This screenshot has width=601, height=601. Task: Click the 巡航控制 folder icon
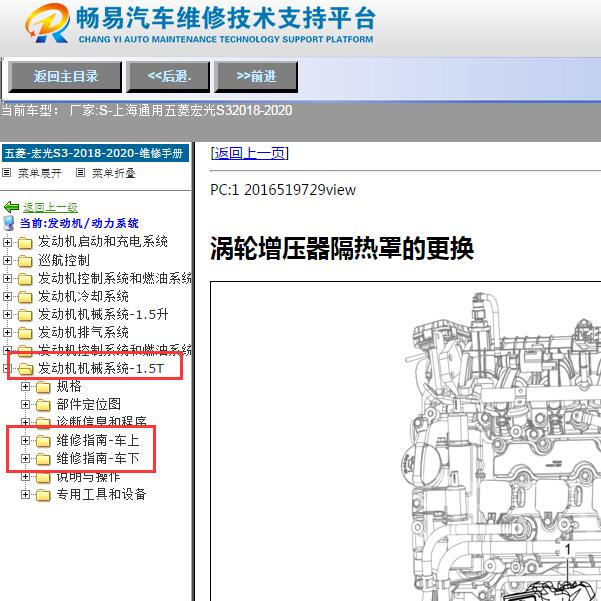pyautogui.click(x=25, y=261)
